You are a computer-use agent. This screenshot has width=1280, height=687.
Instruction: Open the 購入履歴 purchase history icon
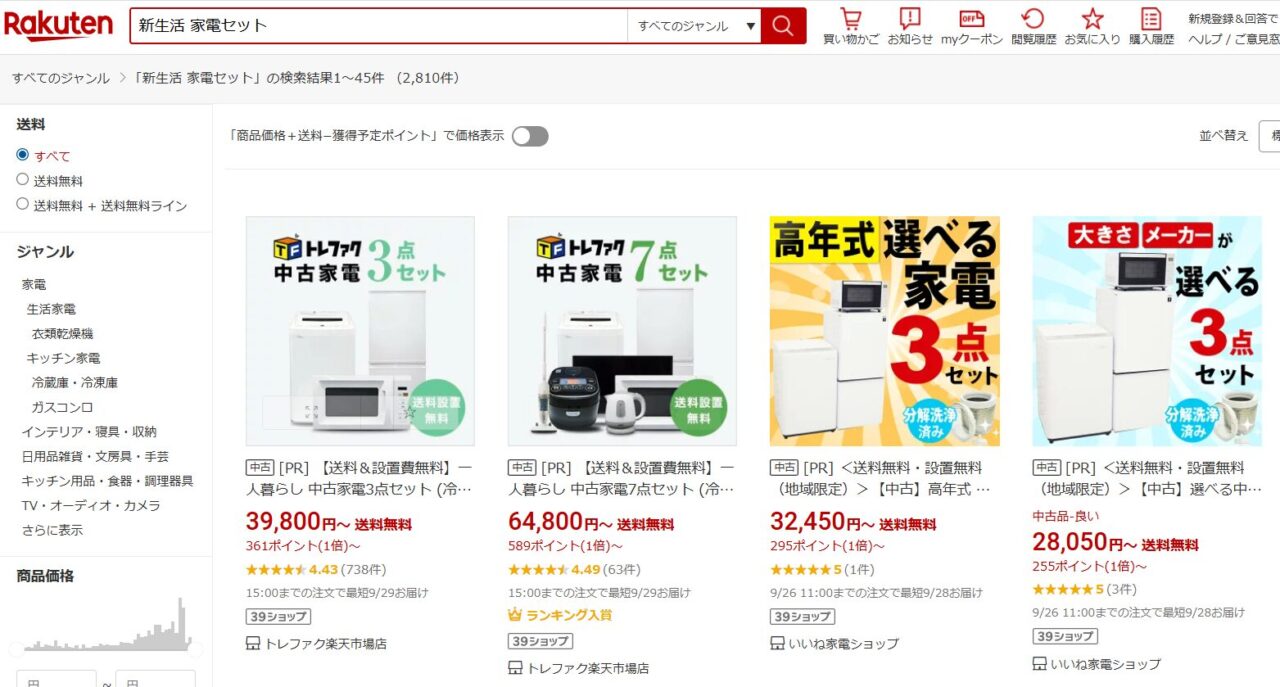tap(1151, 27)
